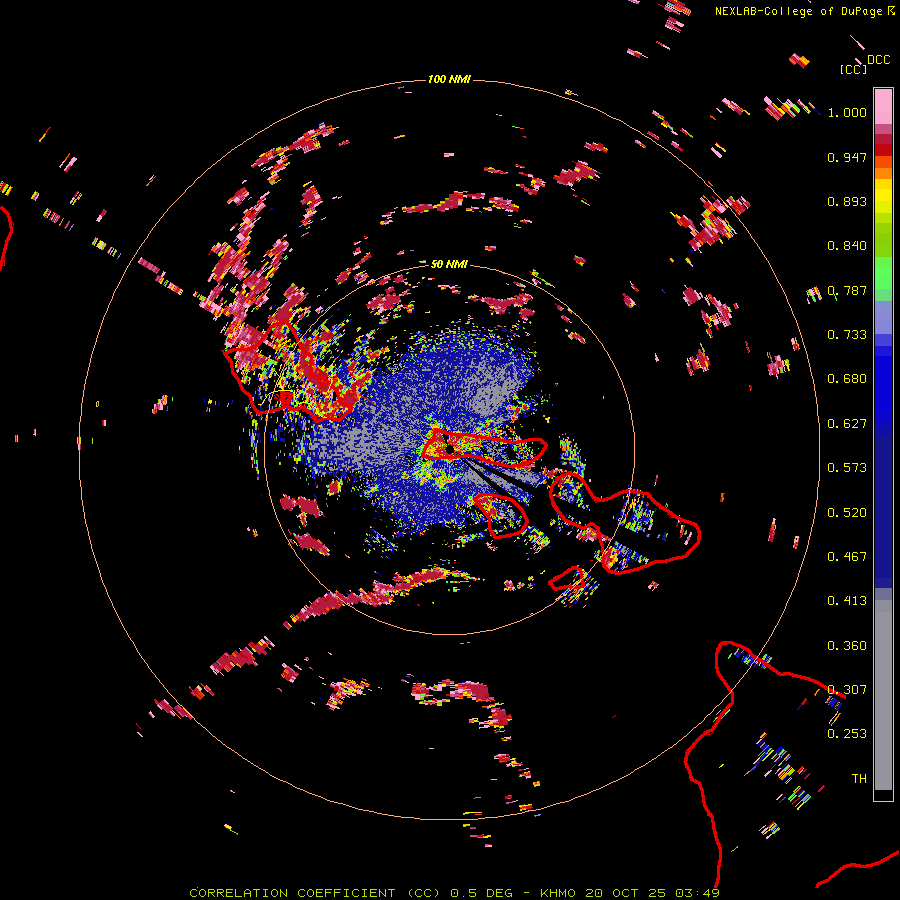Click the CORRELATION COEFFICIENT (CC) caption

315,893
